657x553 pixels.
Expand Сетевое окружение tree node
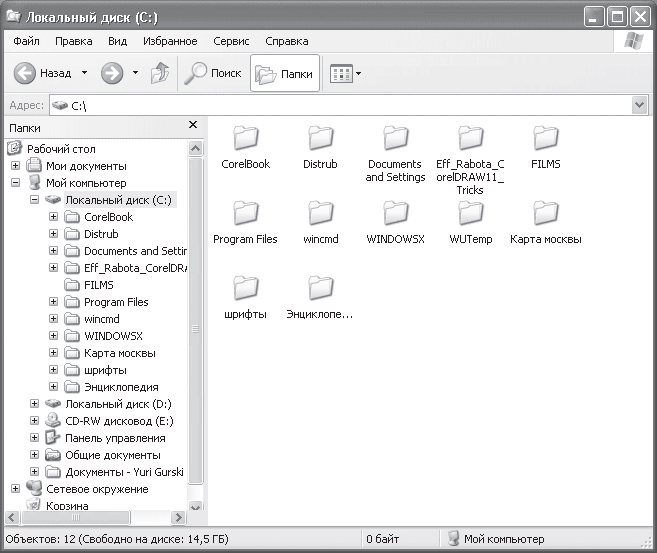tap(16, 488)
